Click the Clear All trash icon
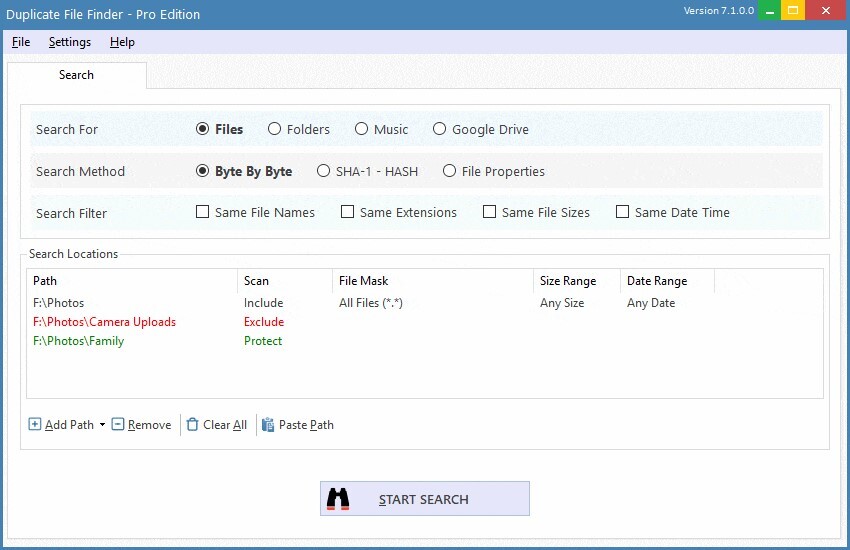 point(192,425)
